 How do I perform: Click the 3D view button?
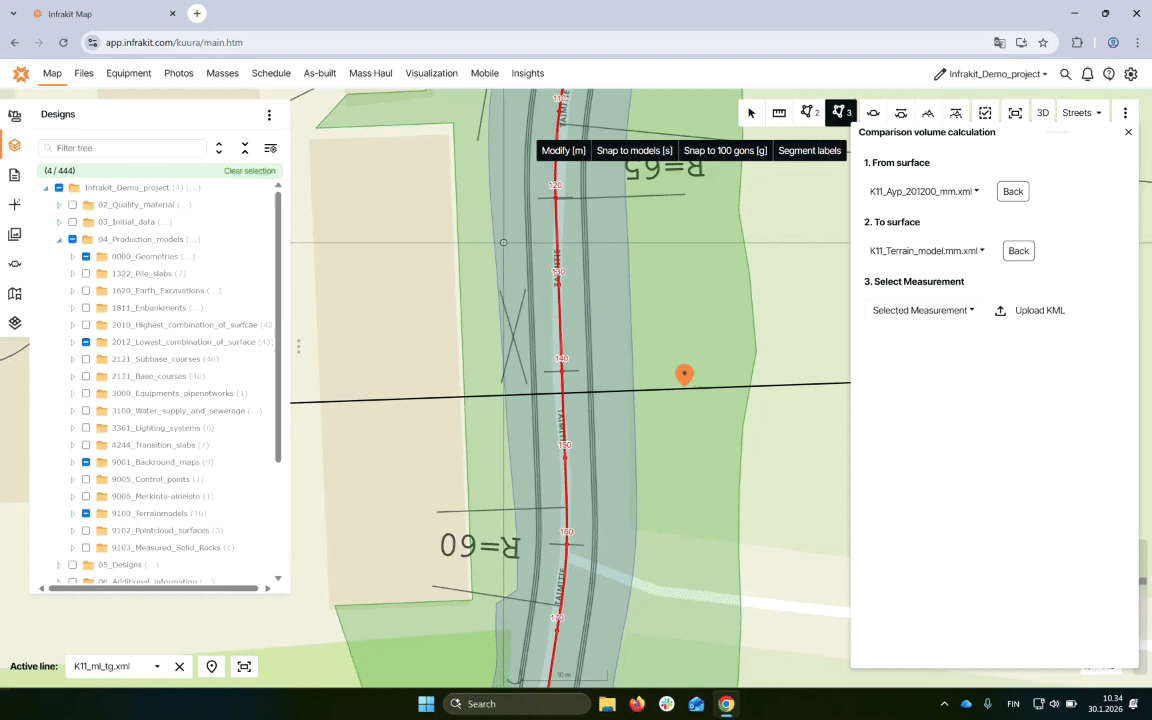pos(1042,113)
